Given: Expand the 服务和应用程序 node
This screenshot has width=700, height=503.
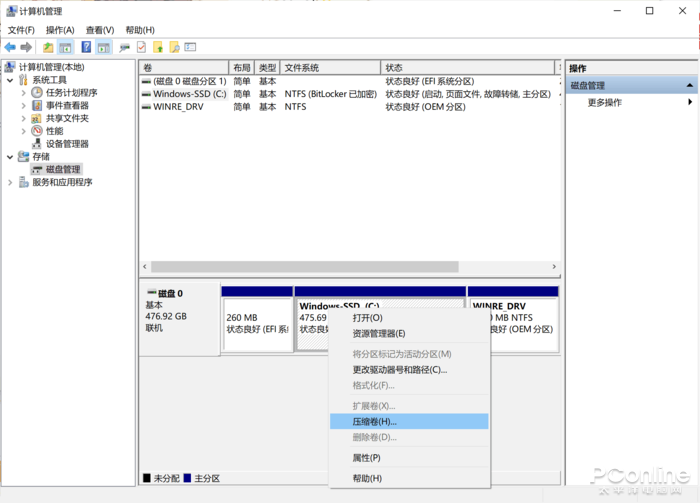Looking at the screenshot, I should tap(10, 183).
